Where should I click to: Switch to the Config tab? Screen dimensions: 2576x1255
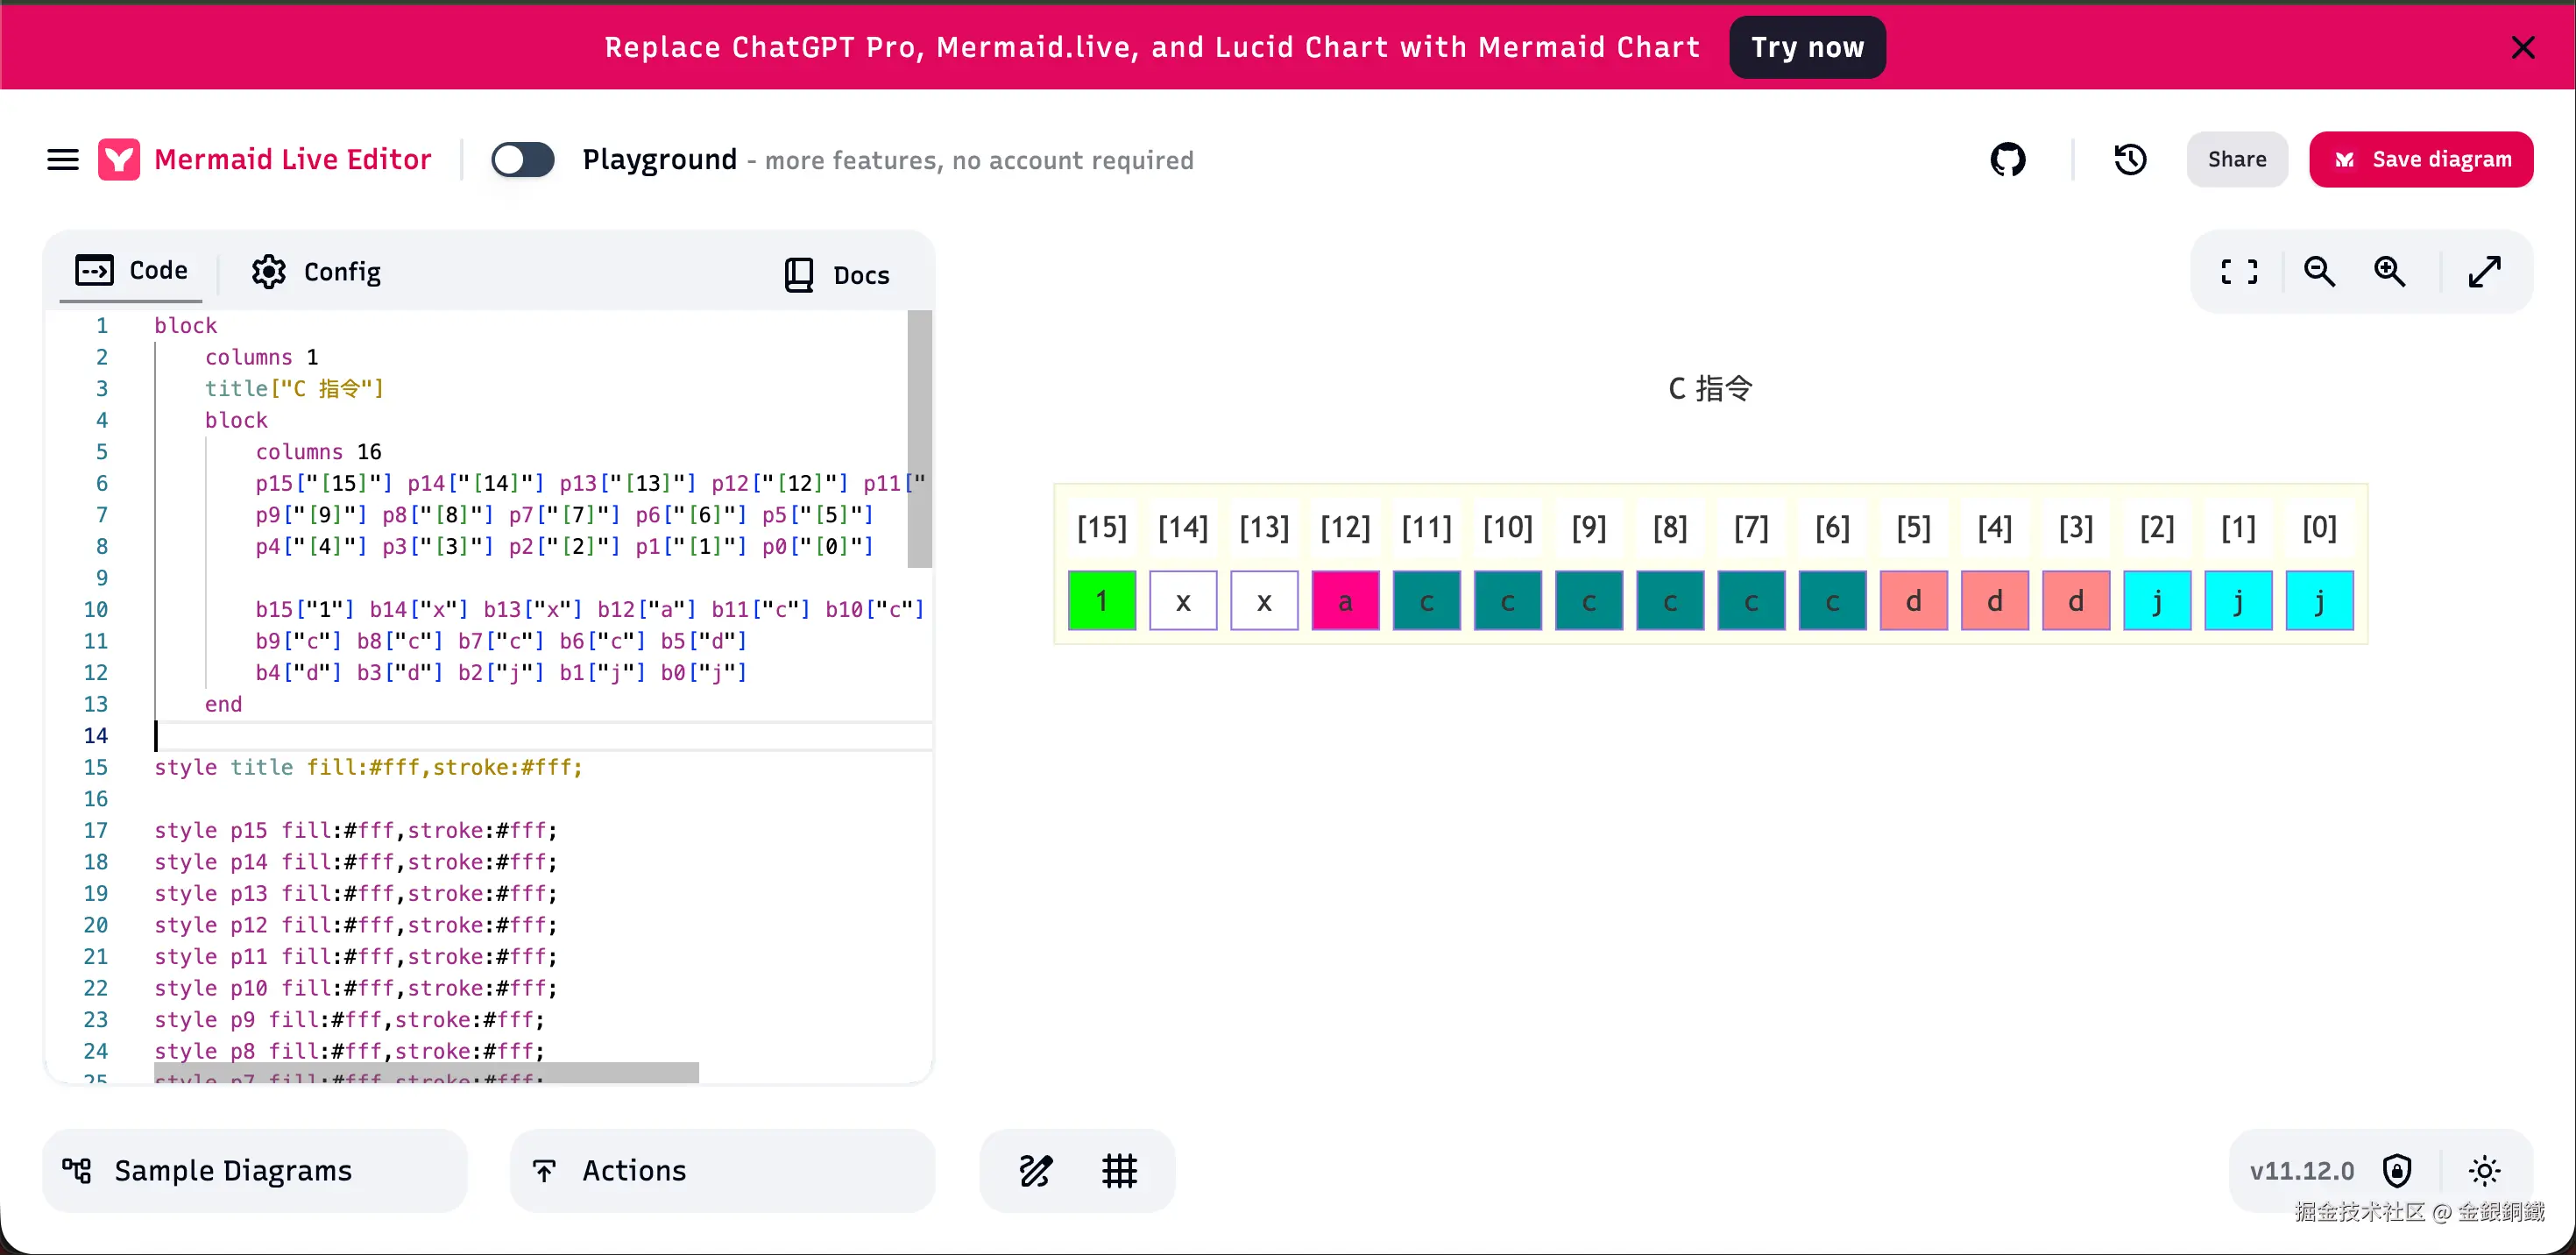(x=316, y=272)
